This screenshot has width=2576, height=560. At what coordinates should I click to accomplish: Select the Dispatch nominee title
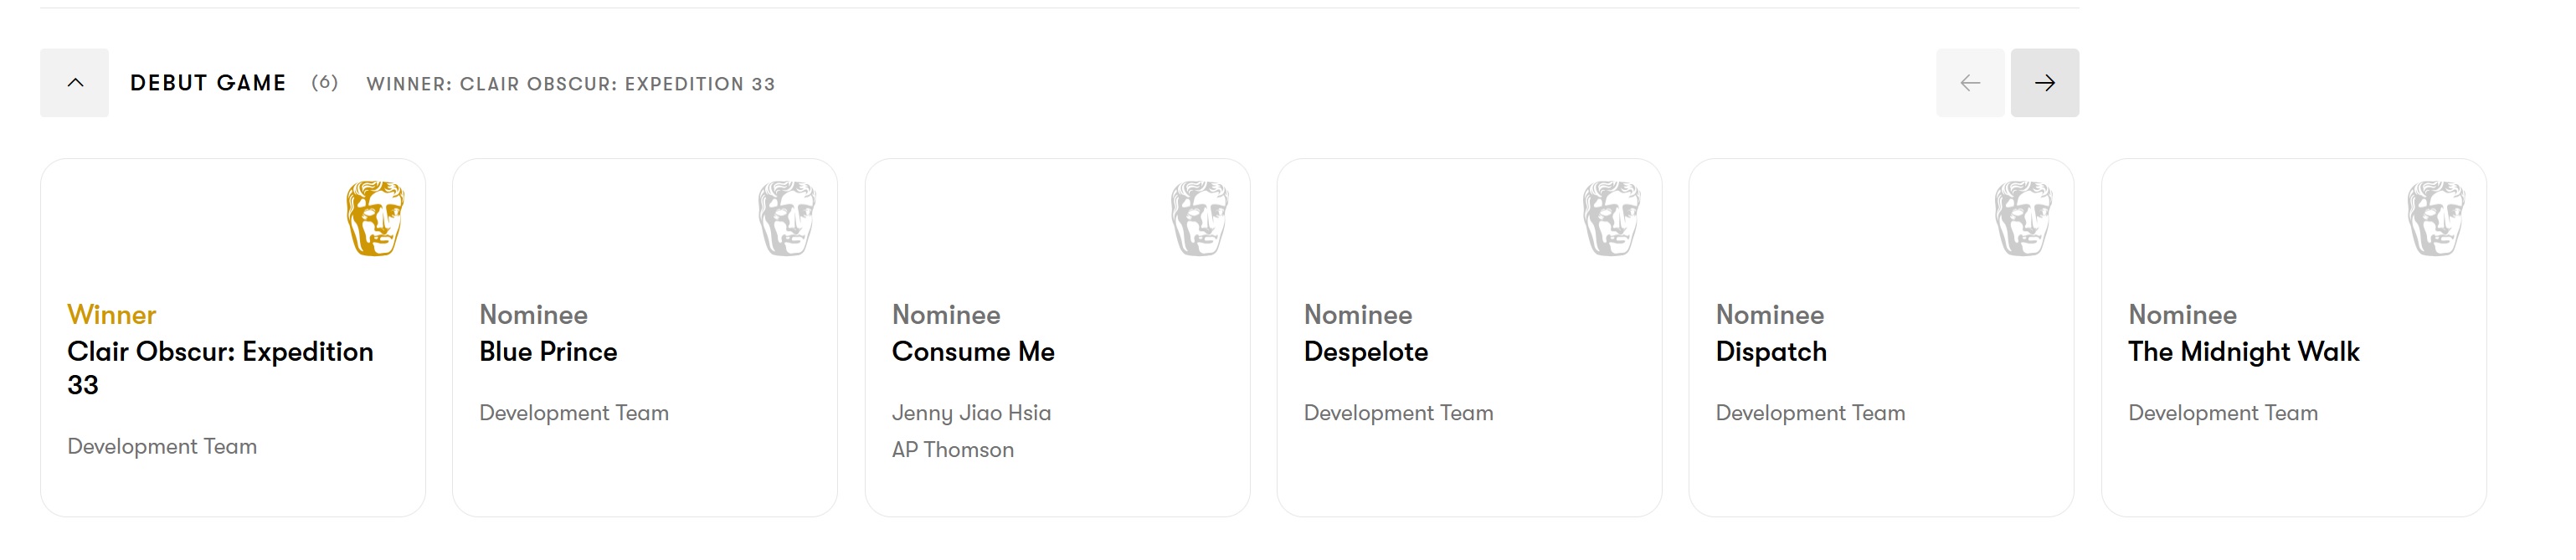coord(1771,352)
